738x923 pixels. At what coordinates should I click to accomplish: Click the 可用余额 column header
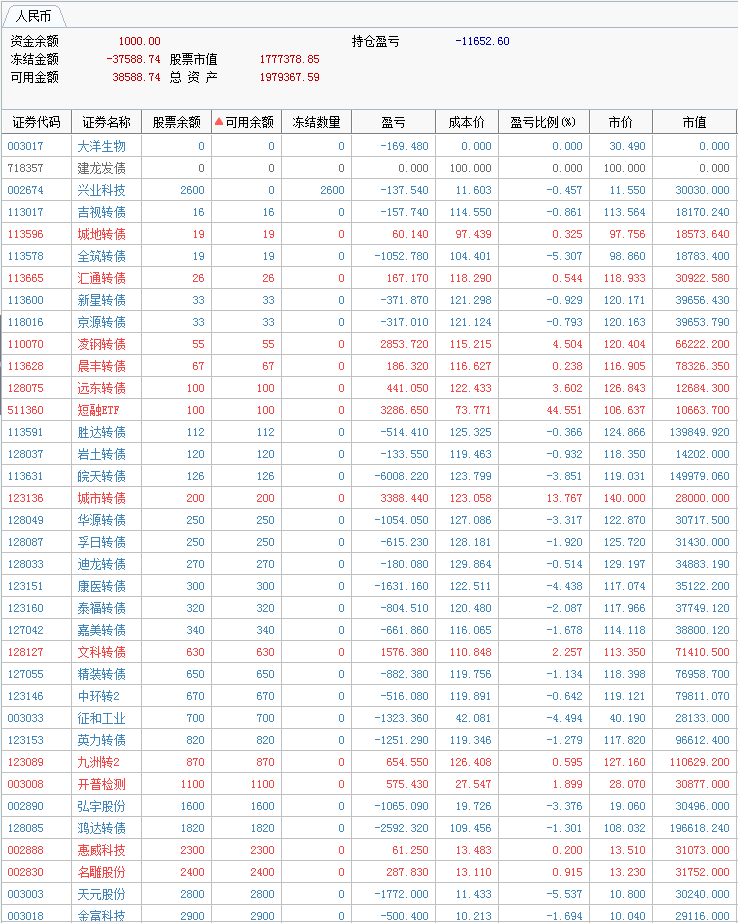[250, 122]
